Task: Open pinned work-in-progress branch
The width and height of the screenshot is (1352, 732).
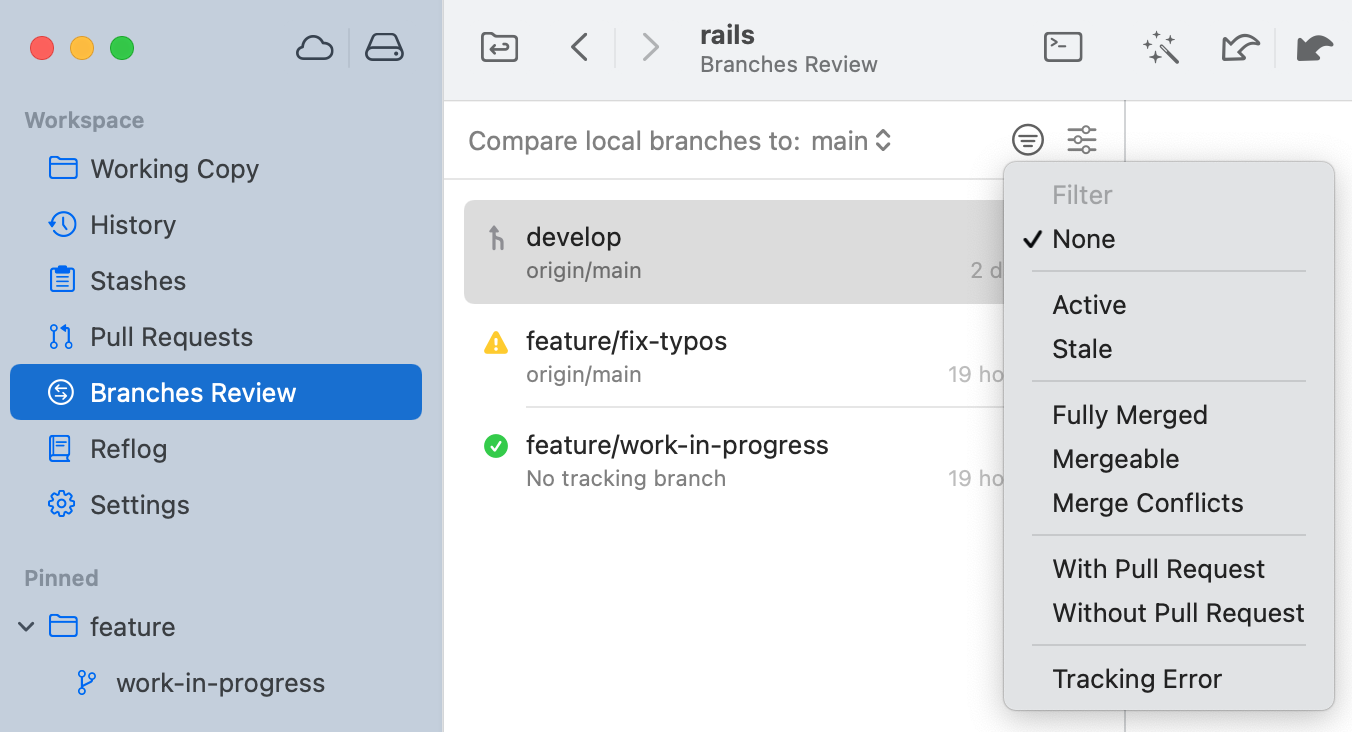Action: tap(220, 683)
